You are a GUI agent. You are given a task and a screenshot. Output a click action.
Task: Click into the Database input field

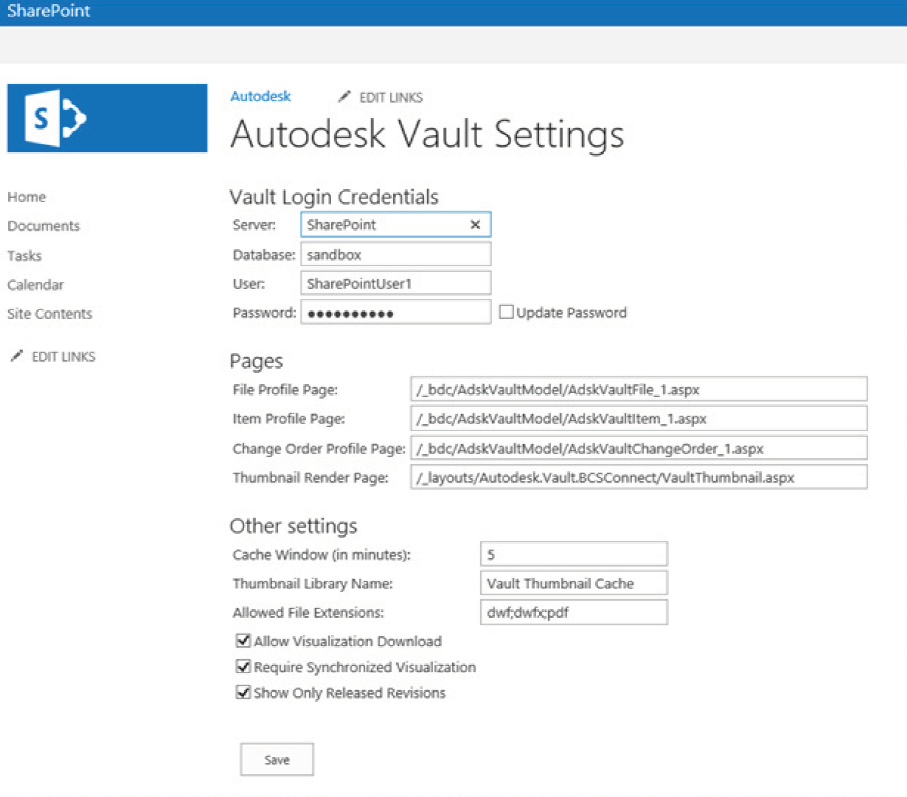coord(395,254)
